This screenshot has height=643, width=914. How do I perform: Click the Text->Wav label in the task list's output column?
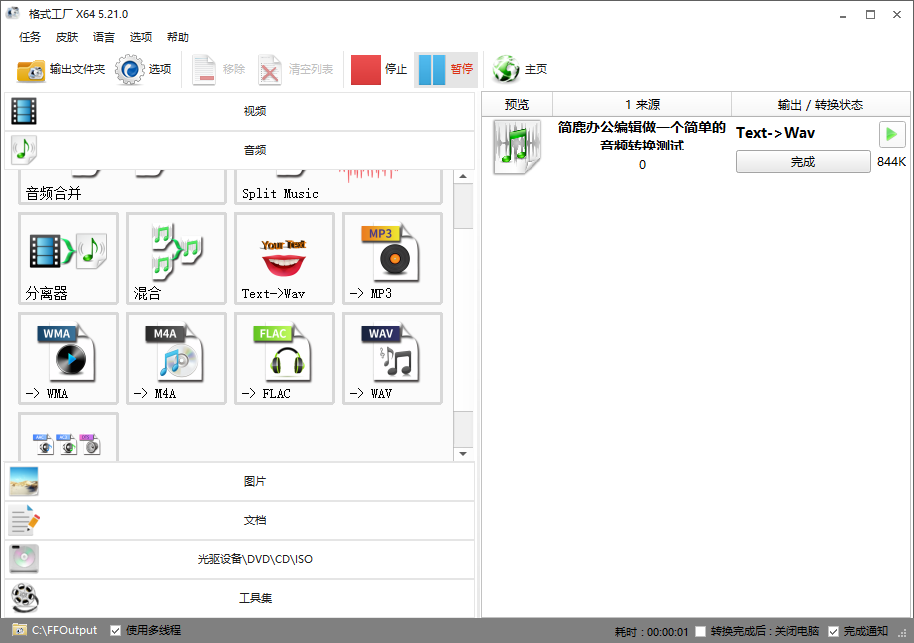[775, 133]
